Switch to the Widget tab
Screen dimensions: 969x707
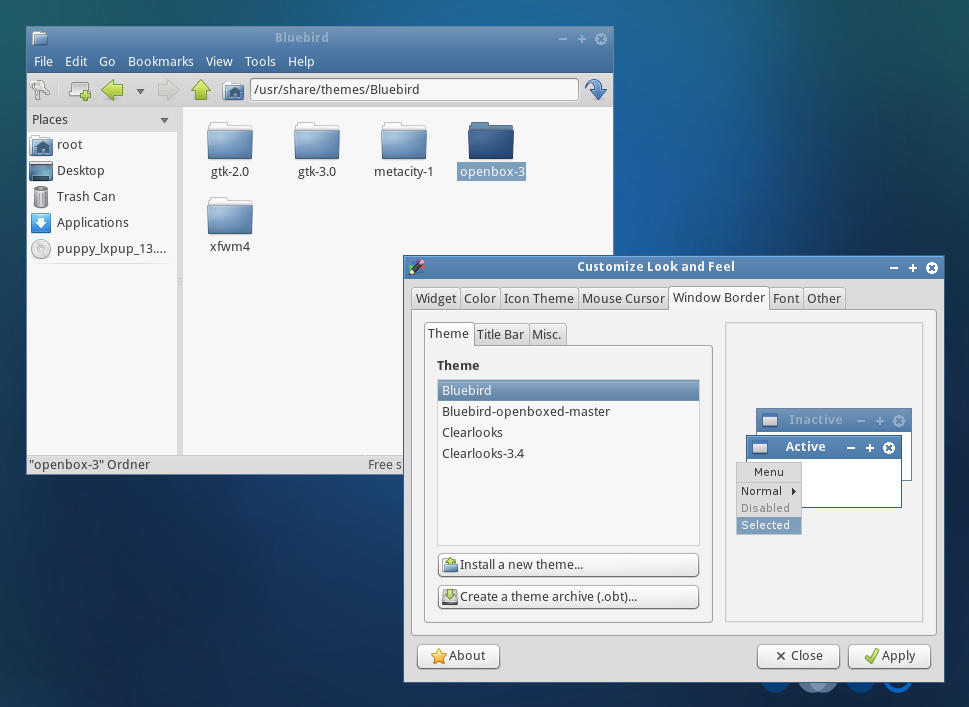[x=436, y=298]
